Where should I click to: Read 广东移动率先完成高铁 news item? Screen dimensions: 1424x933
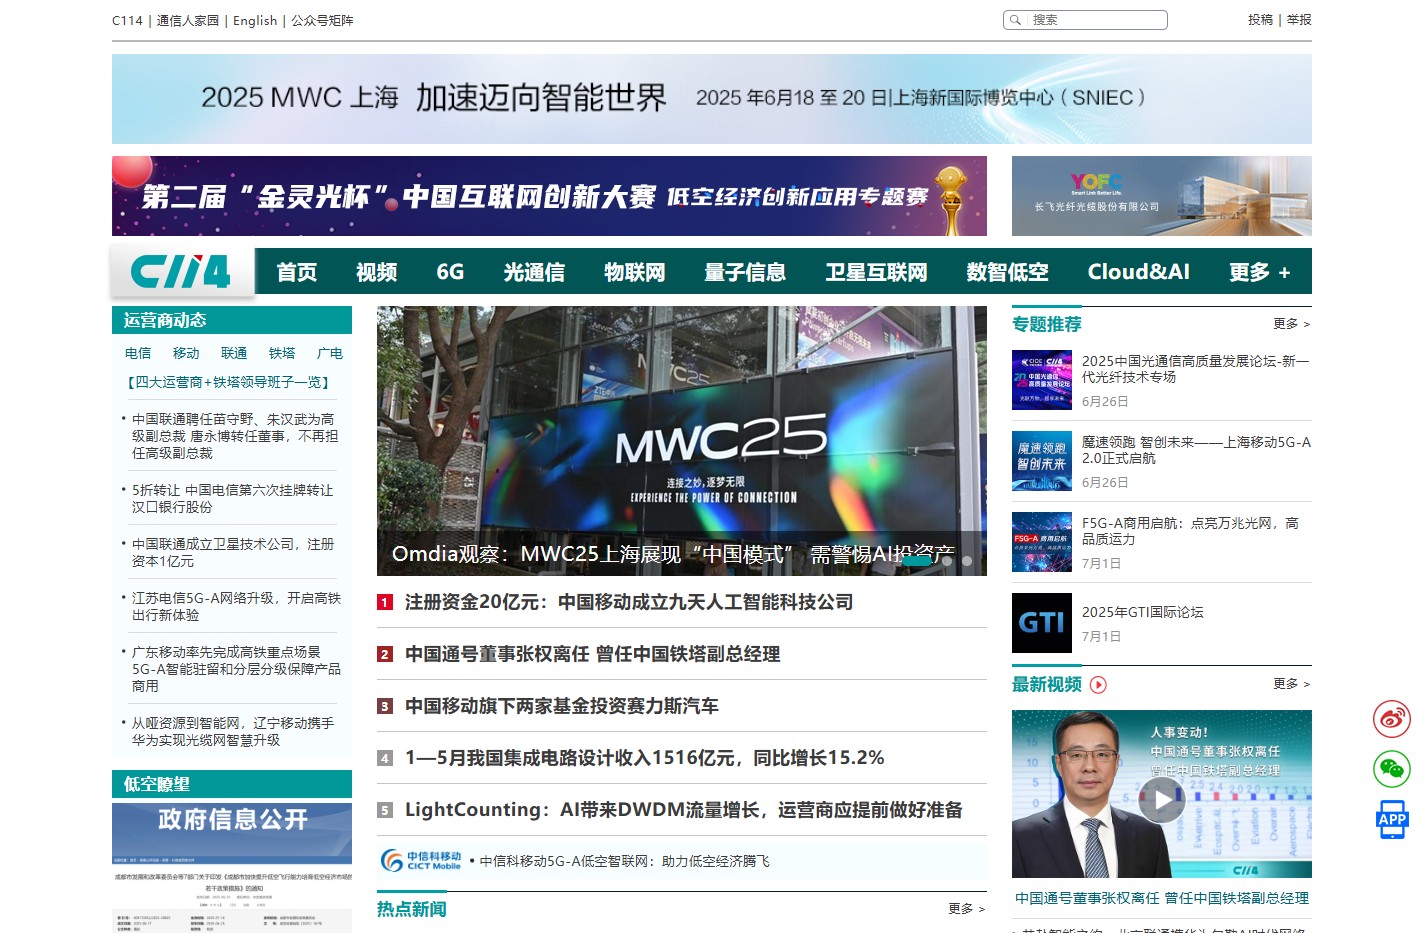[x=236, y=669]
